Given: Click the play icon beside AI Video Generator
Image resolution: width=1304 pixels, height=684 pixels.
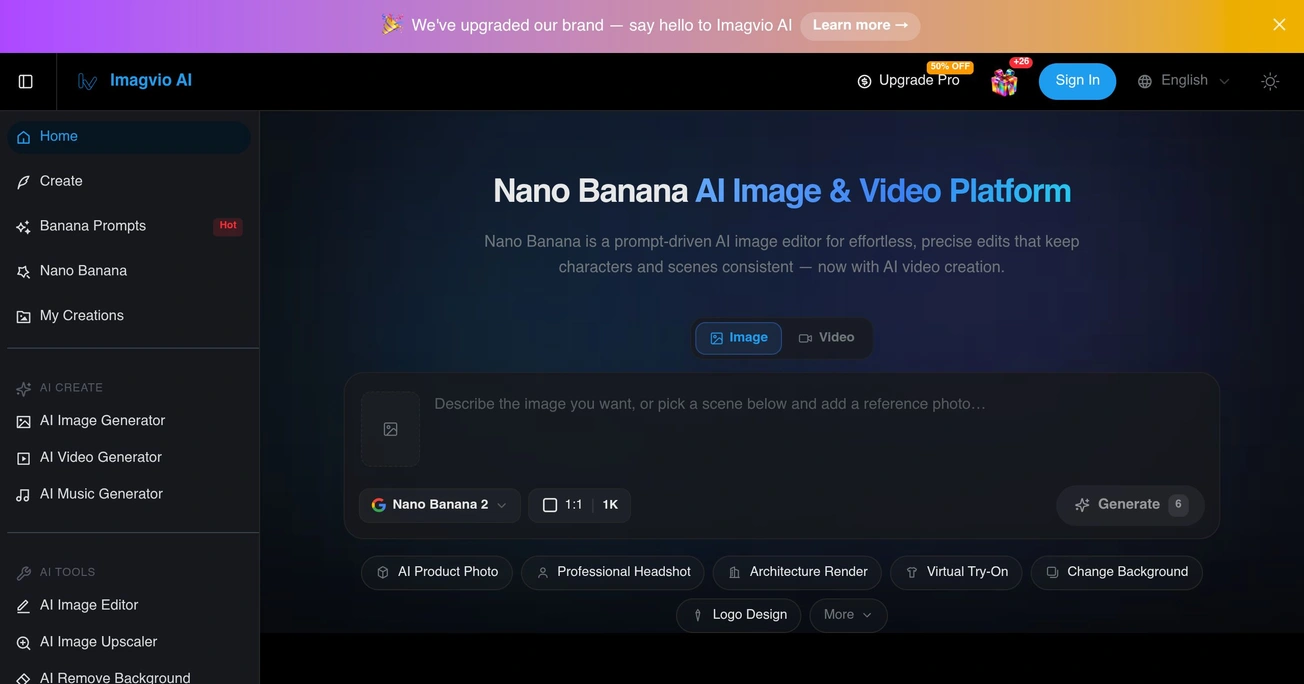Looking at the screenshot, I should 23,459.
